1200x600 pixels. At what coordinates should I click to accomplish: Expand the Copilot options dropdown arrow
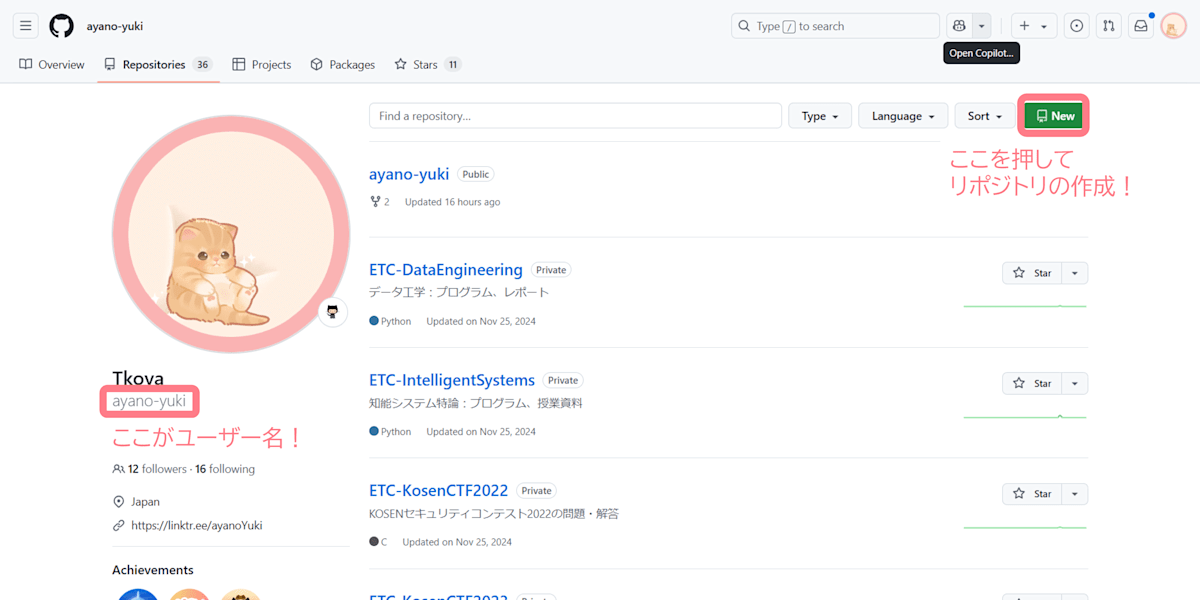pos(982,26)
